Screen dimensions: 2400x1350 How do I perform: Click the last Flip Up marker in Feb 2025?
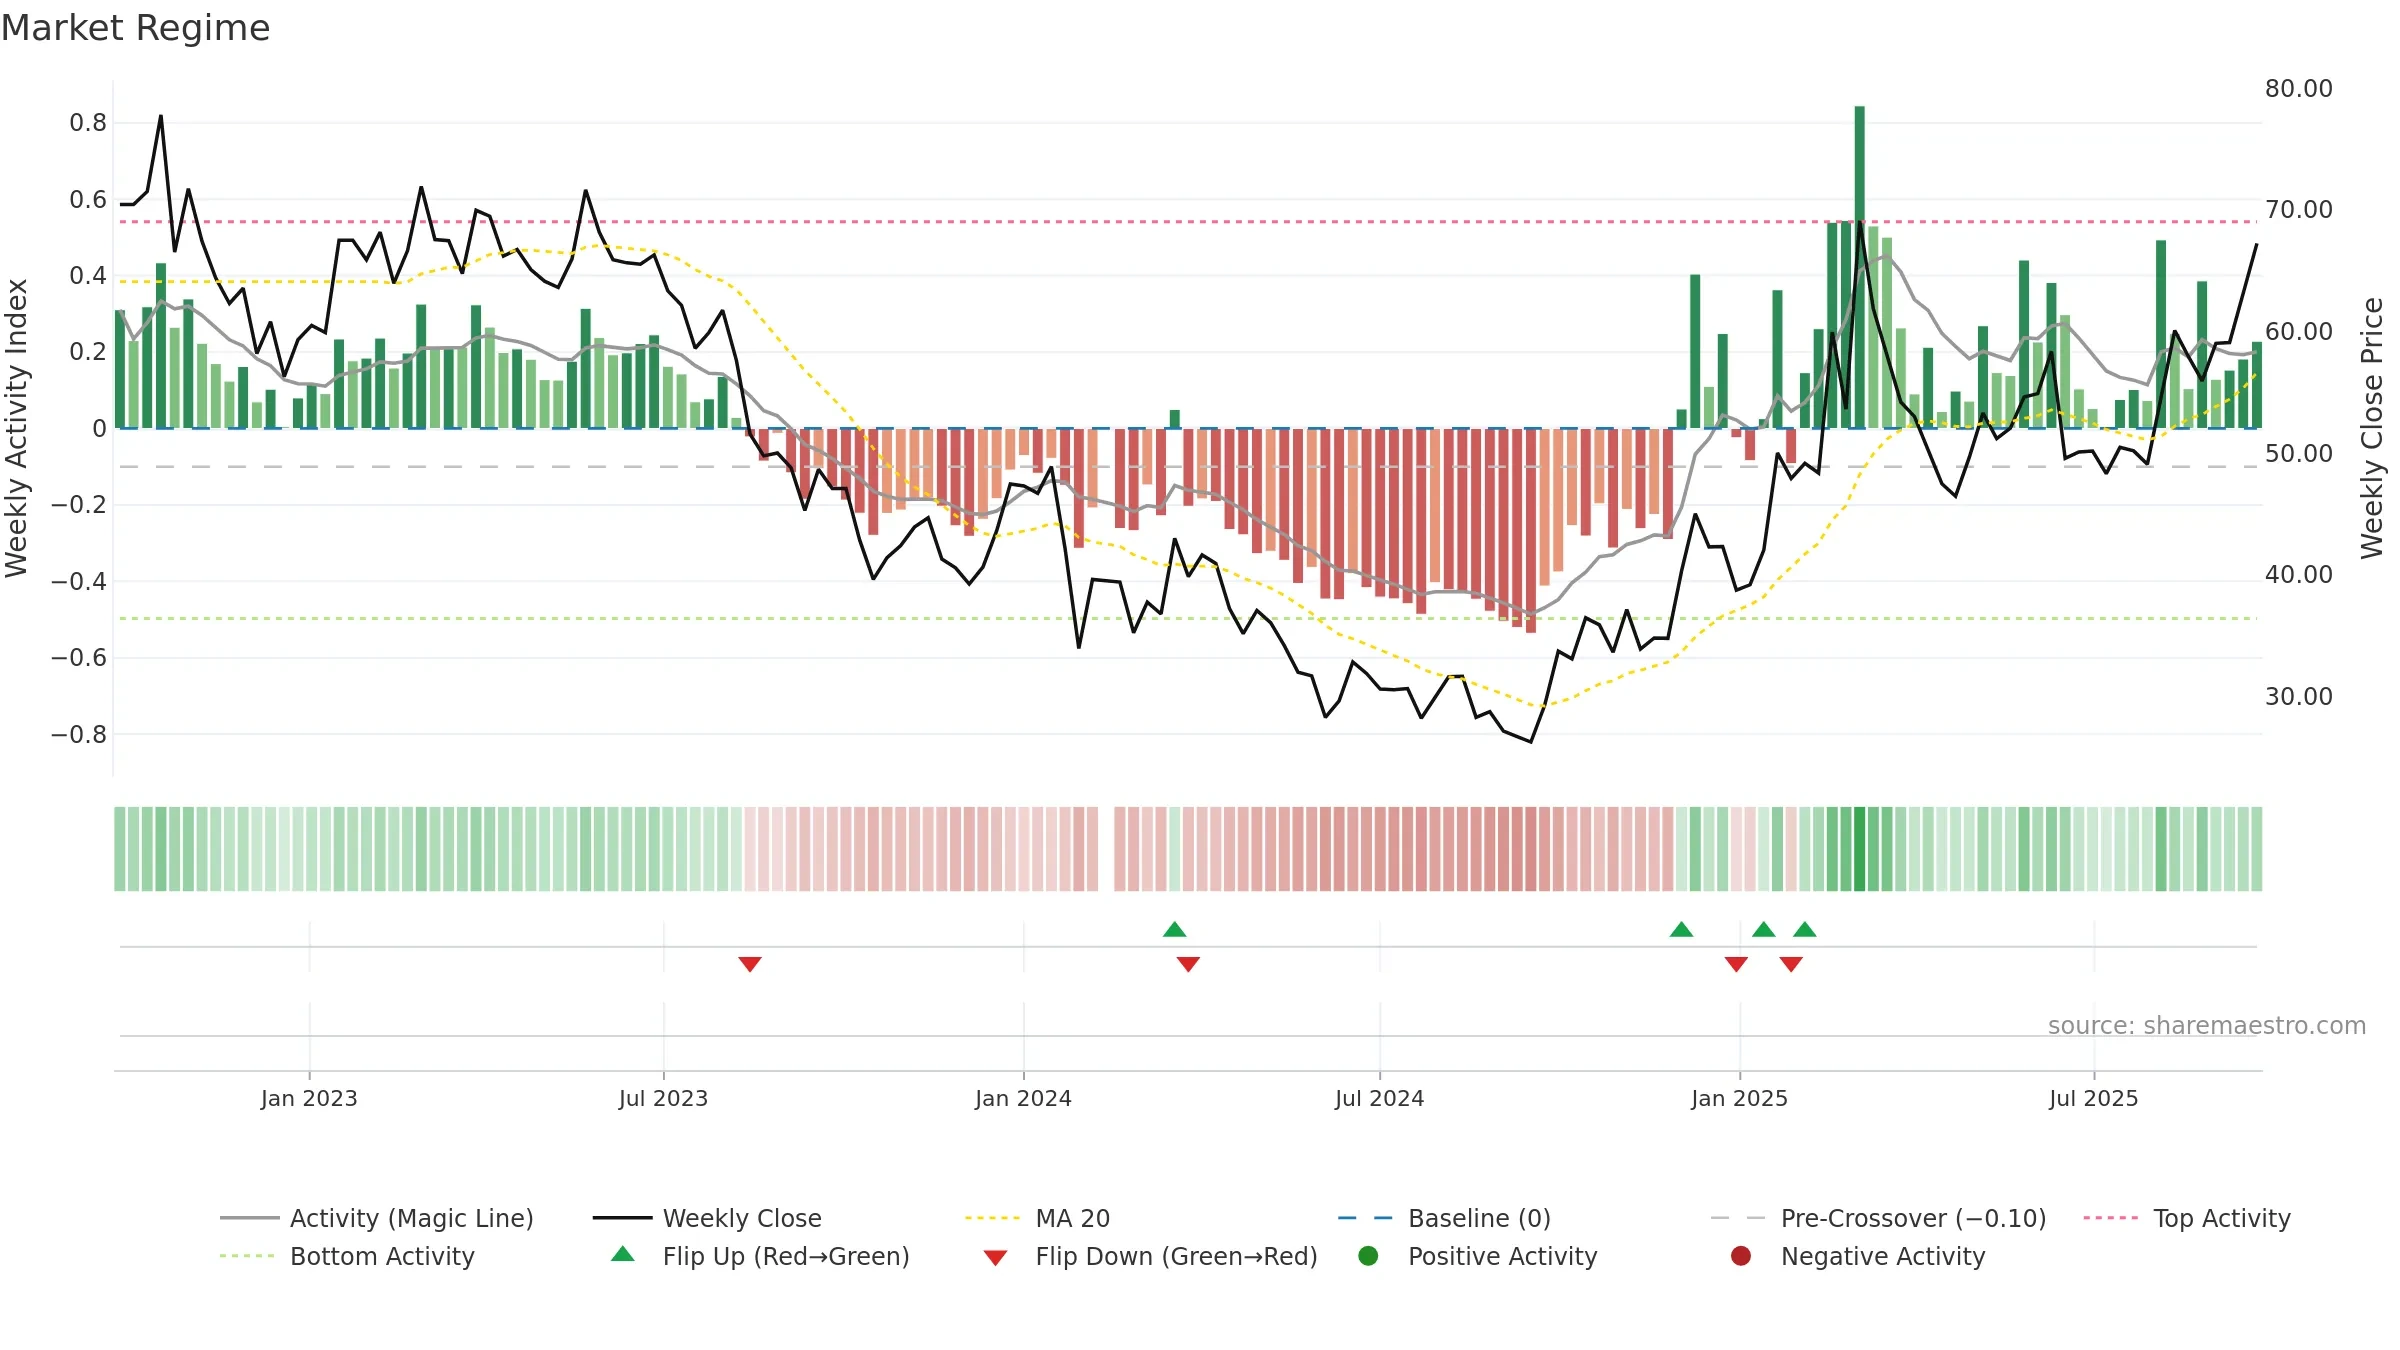click(x=1805, y=929)
